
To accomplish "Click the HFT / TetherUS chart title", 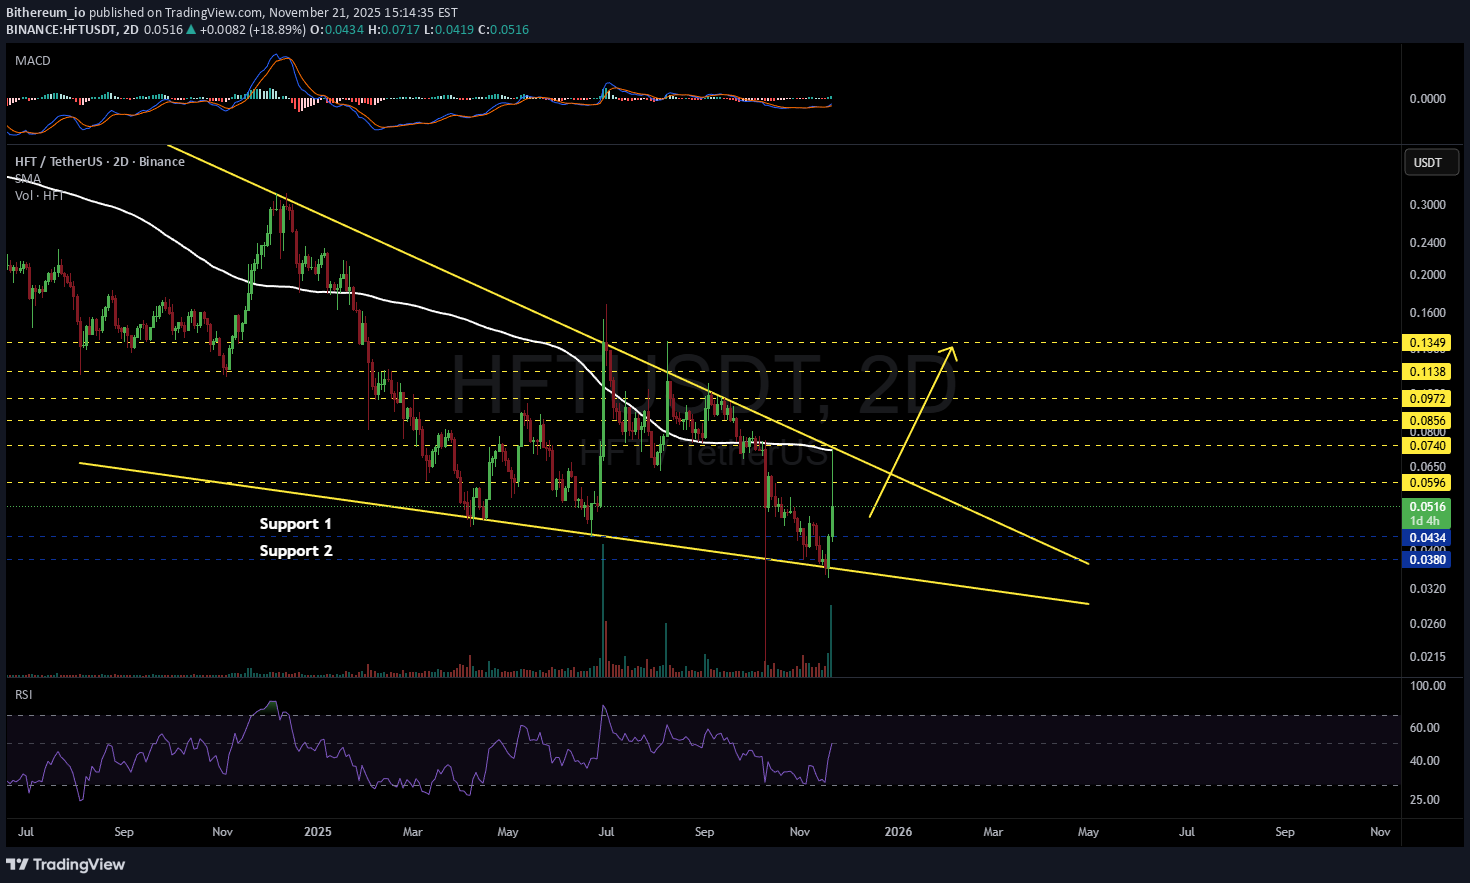I will coord(99,161).
